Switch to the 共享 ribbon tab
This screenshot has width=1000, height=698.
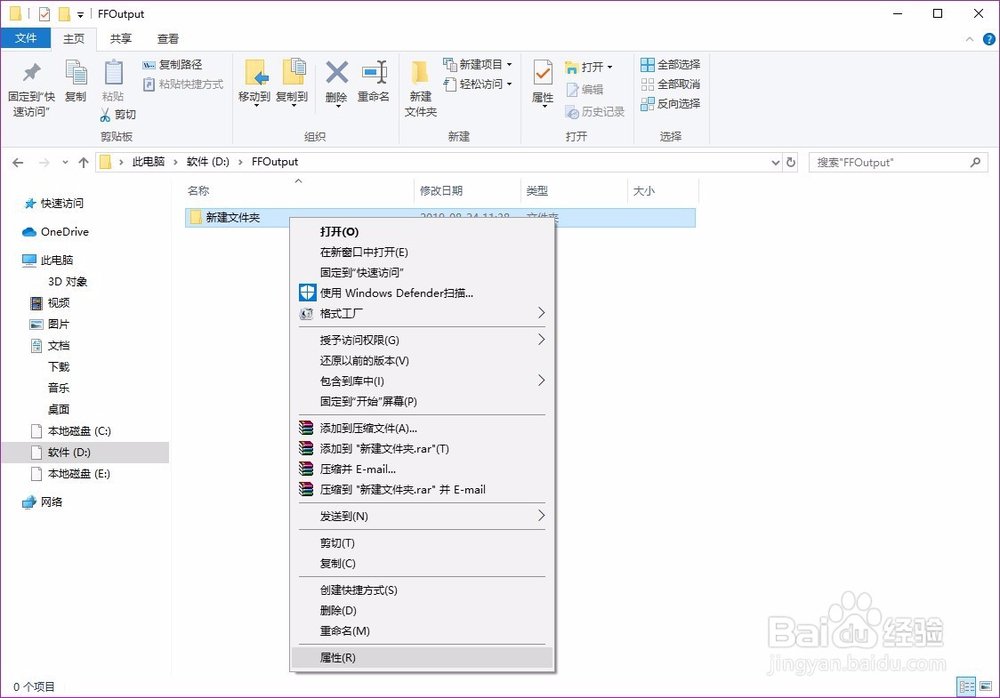point(120,38)
